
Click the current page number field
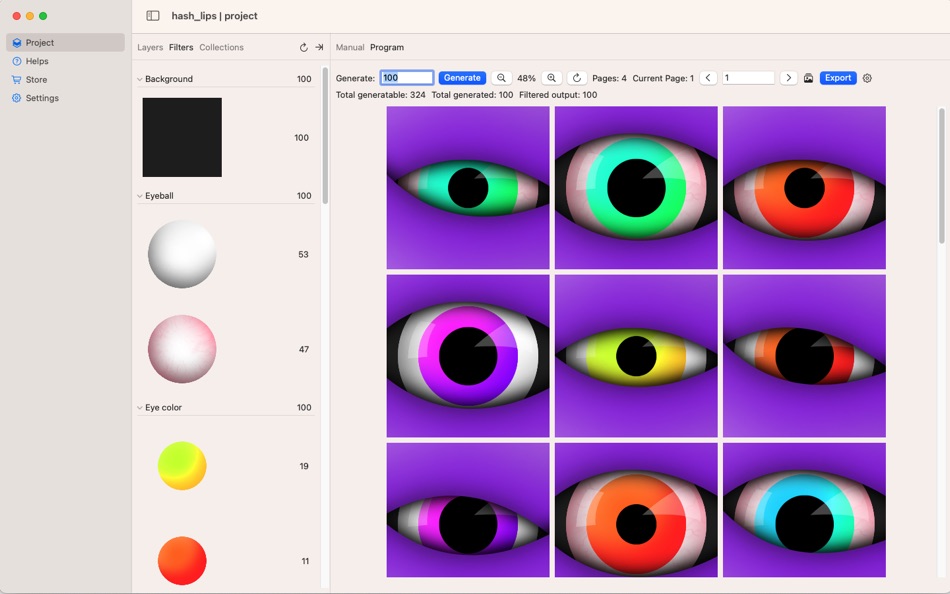[x=748, y=78]
